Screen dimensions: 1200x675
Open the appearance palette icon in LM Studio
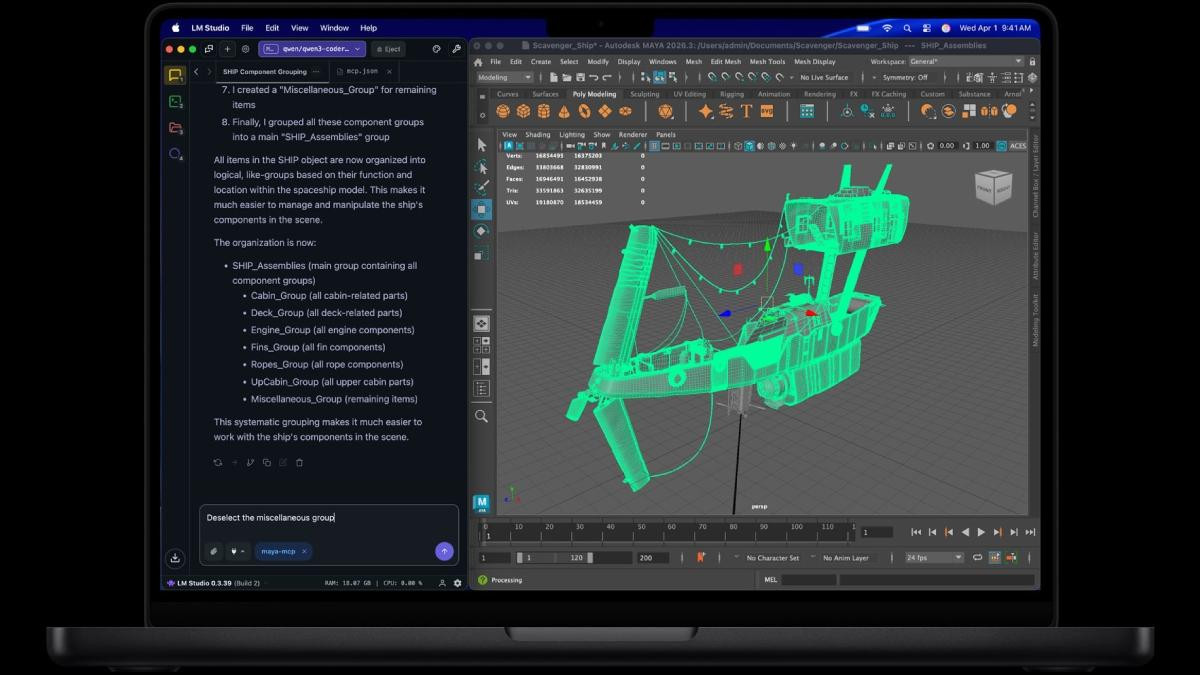coord(437,48)
